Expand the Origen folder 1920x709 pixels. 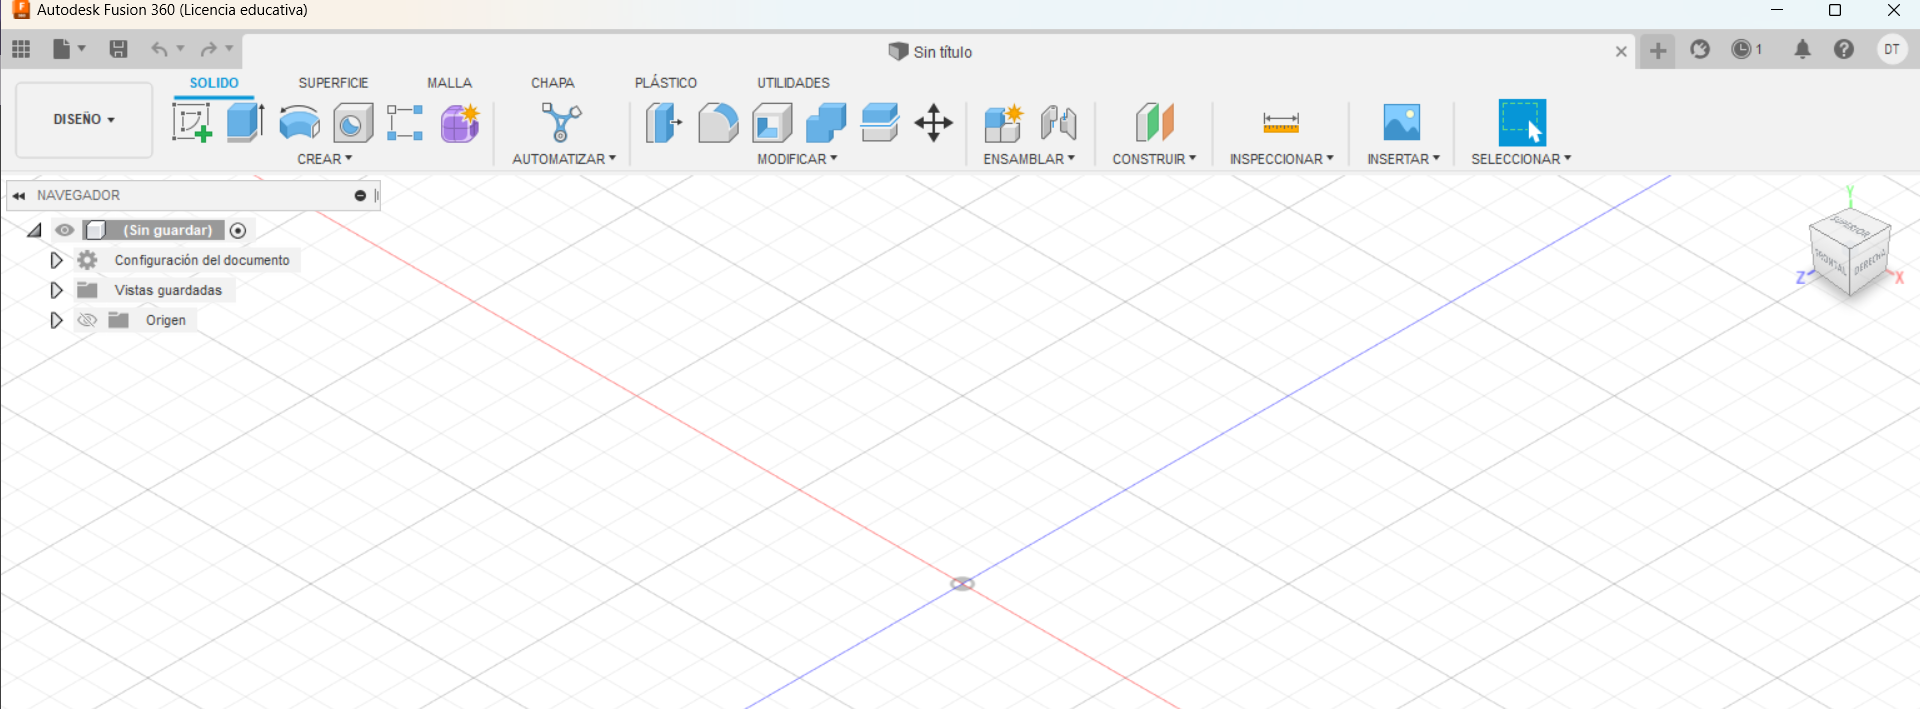(56, 320)
